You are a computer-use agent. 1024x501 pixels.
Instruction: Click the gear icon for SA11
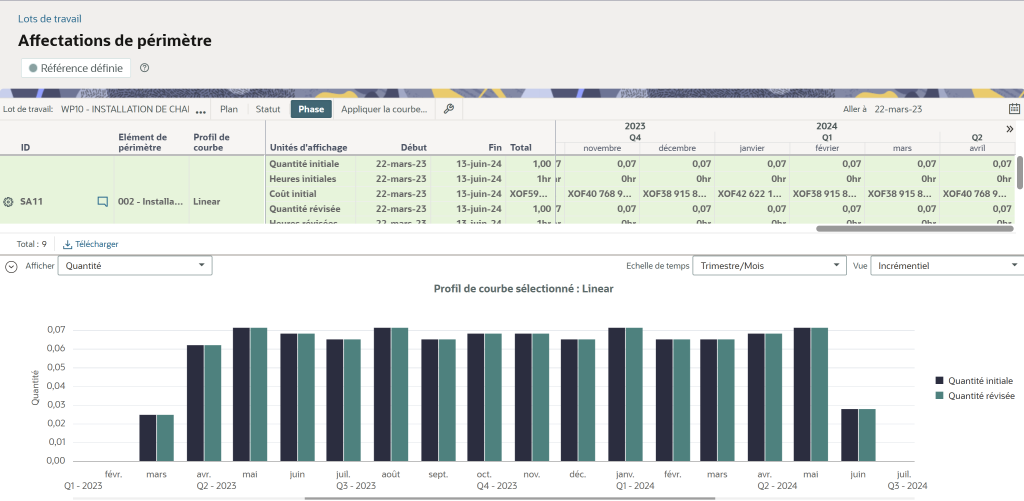coord(9,202)
